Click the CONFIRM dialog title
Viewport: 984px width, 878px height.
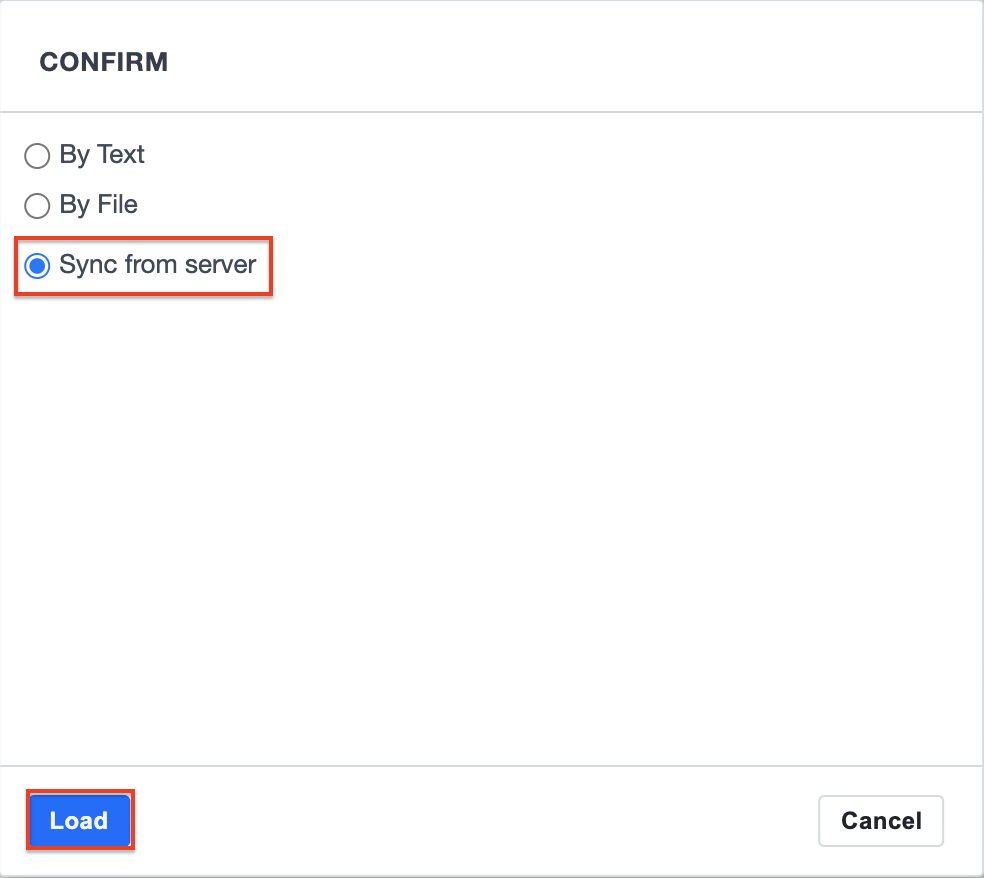[x=104, y=62]
